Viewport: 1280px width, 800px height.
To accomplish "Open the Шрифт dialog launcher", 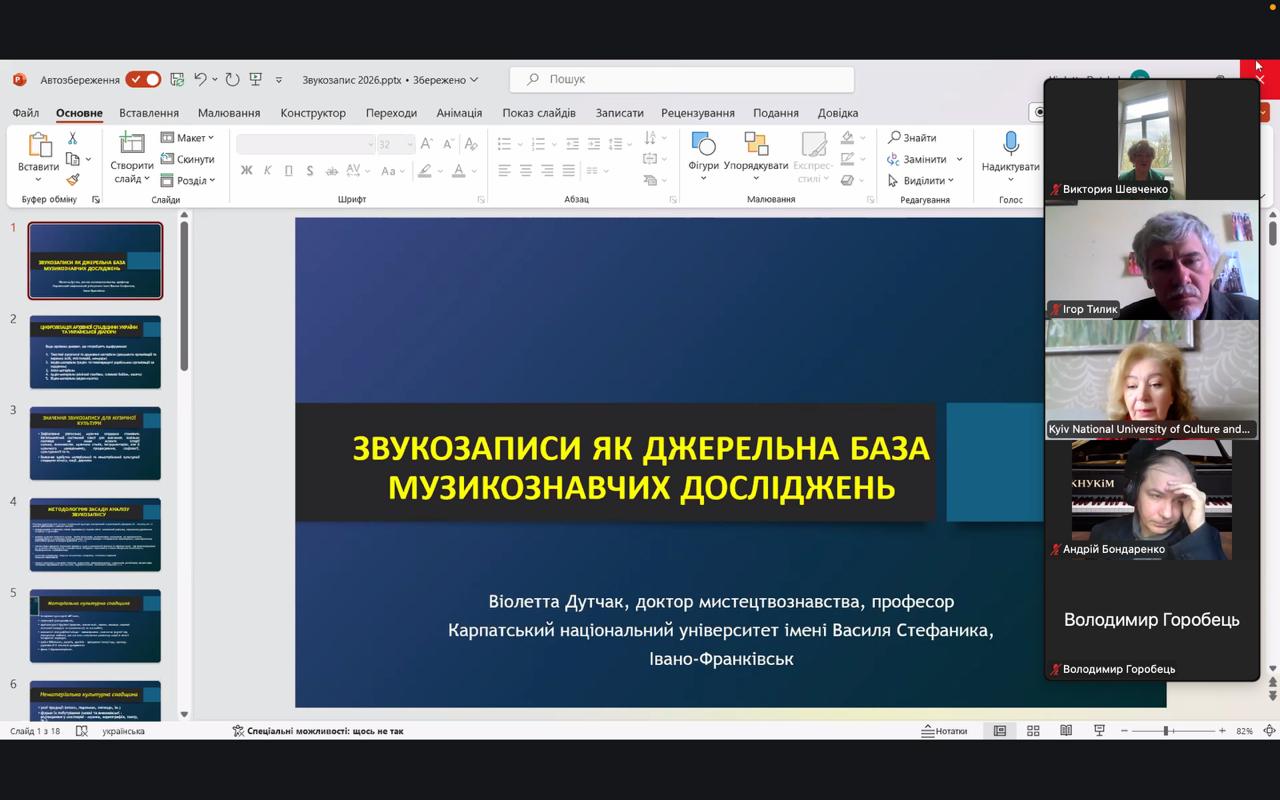I will click(481, 200).
